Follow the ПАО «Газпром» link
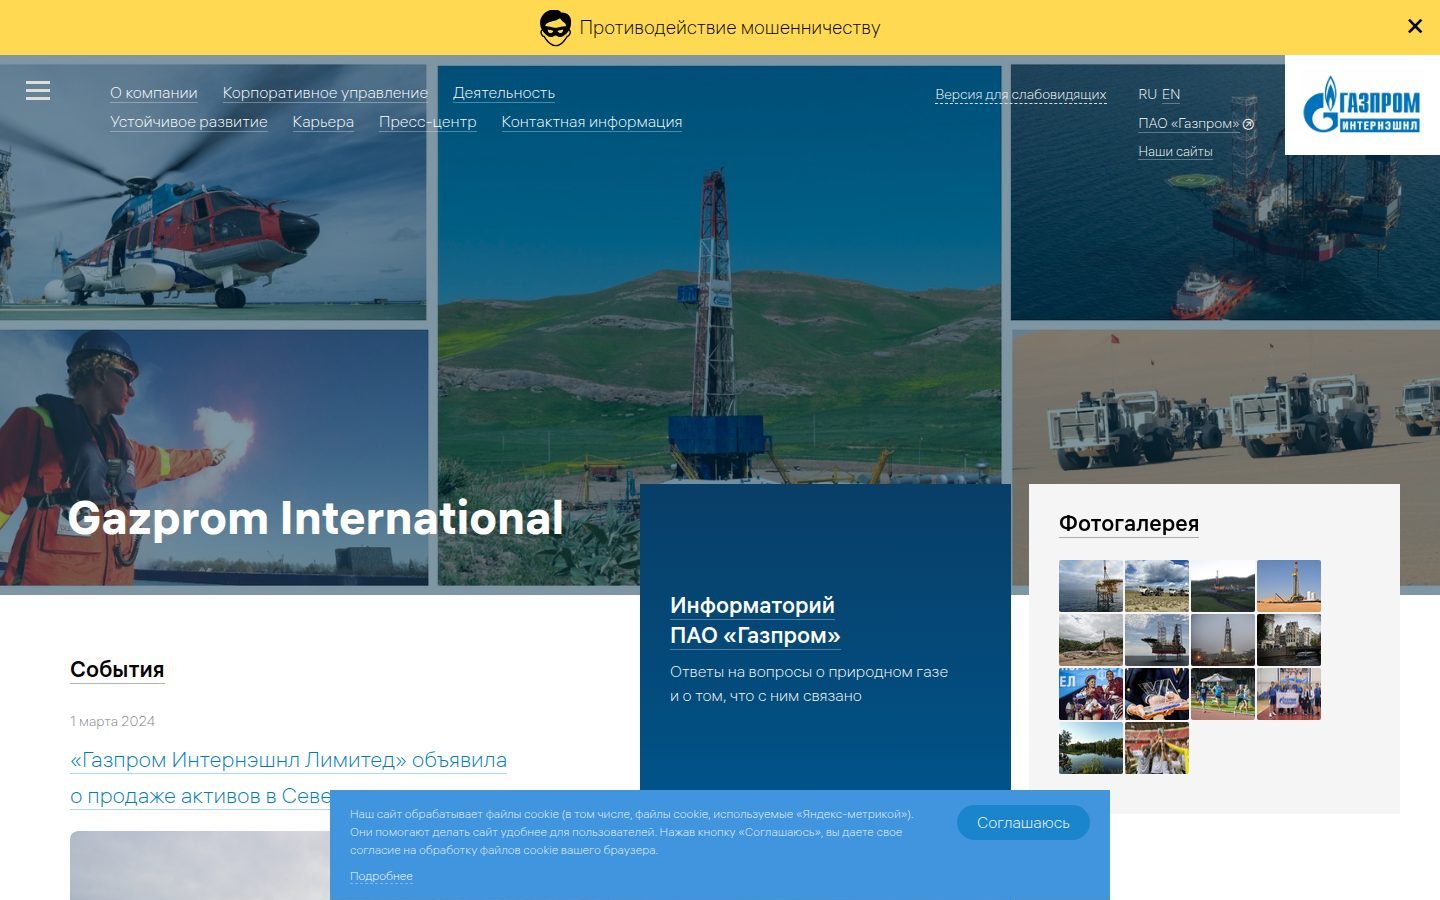Viewport: 1440px width, 900px height. coord(1189,123)
